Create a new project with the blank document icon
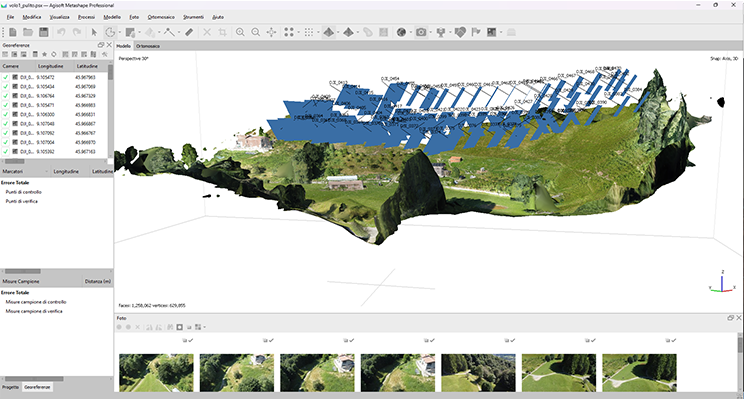The image size is (744, 400). coord(13,32)
